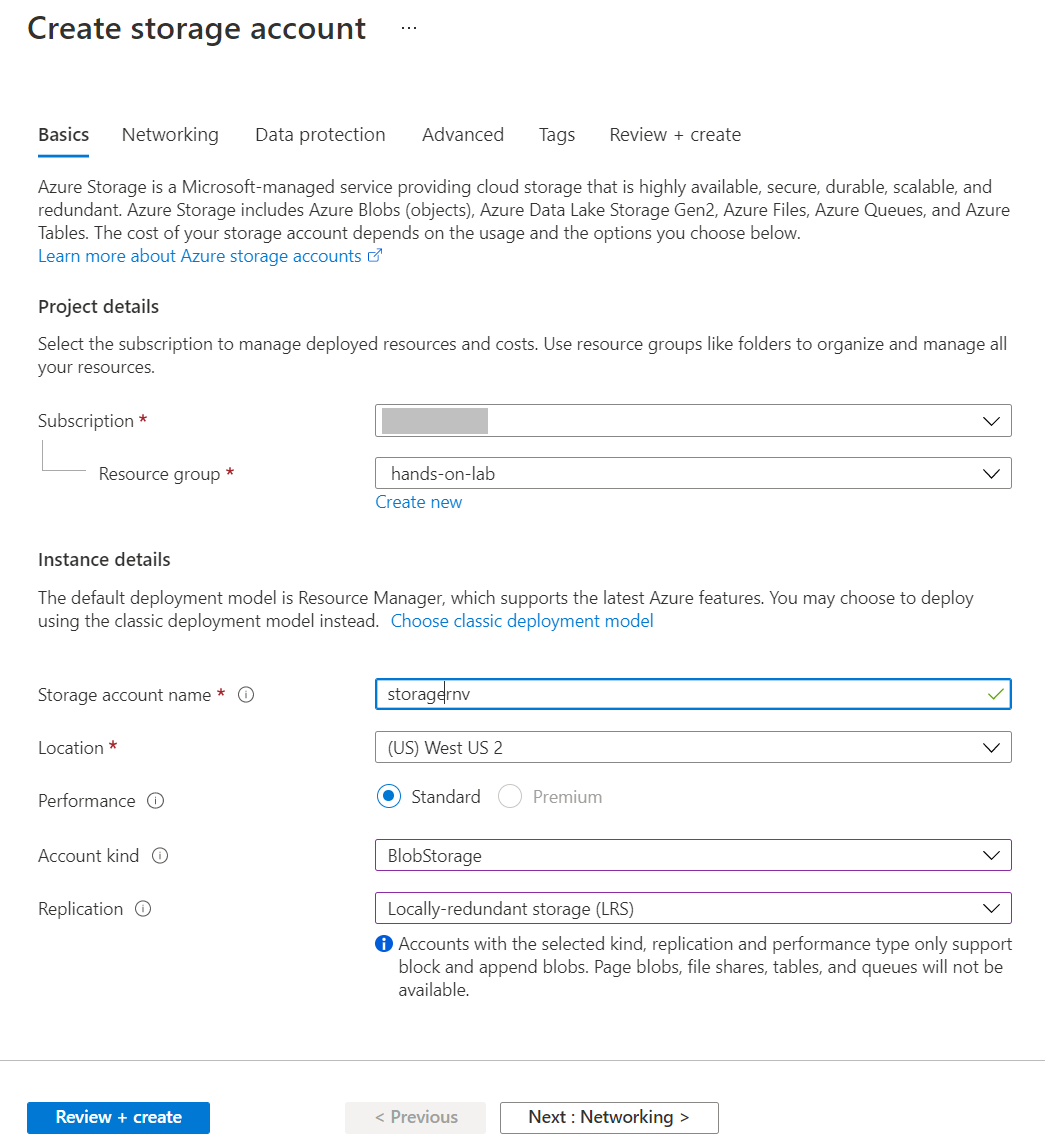The height and width of the screenshot is (1139, 1045).
Task: Select the Premium performance option
Action: [x=510, y=797]
